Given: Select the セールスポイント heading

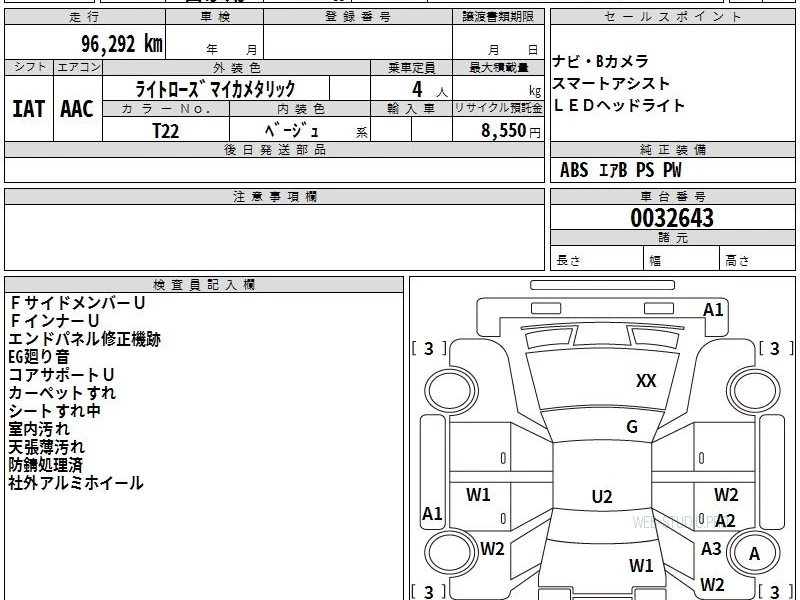Looking at the screenshot, I should [672, 17].
